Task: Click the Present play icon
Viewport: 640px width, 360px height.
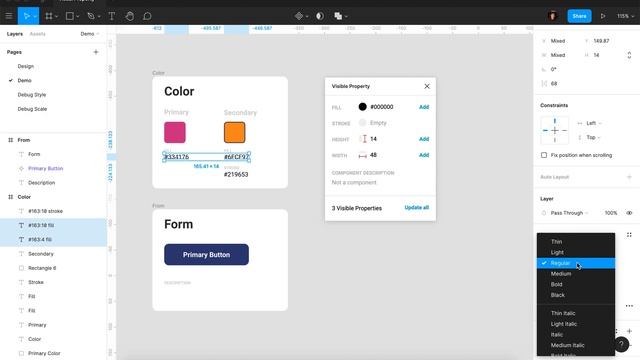Action: 602,16
